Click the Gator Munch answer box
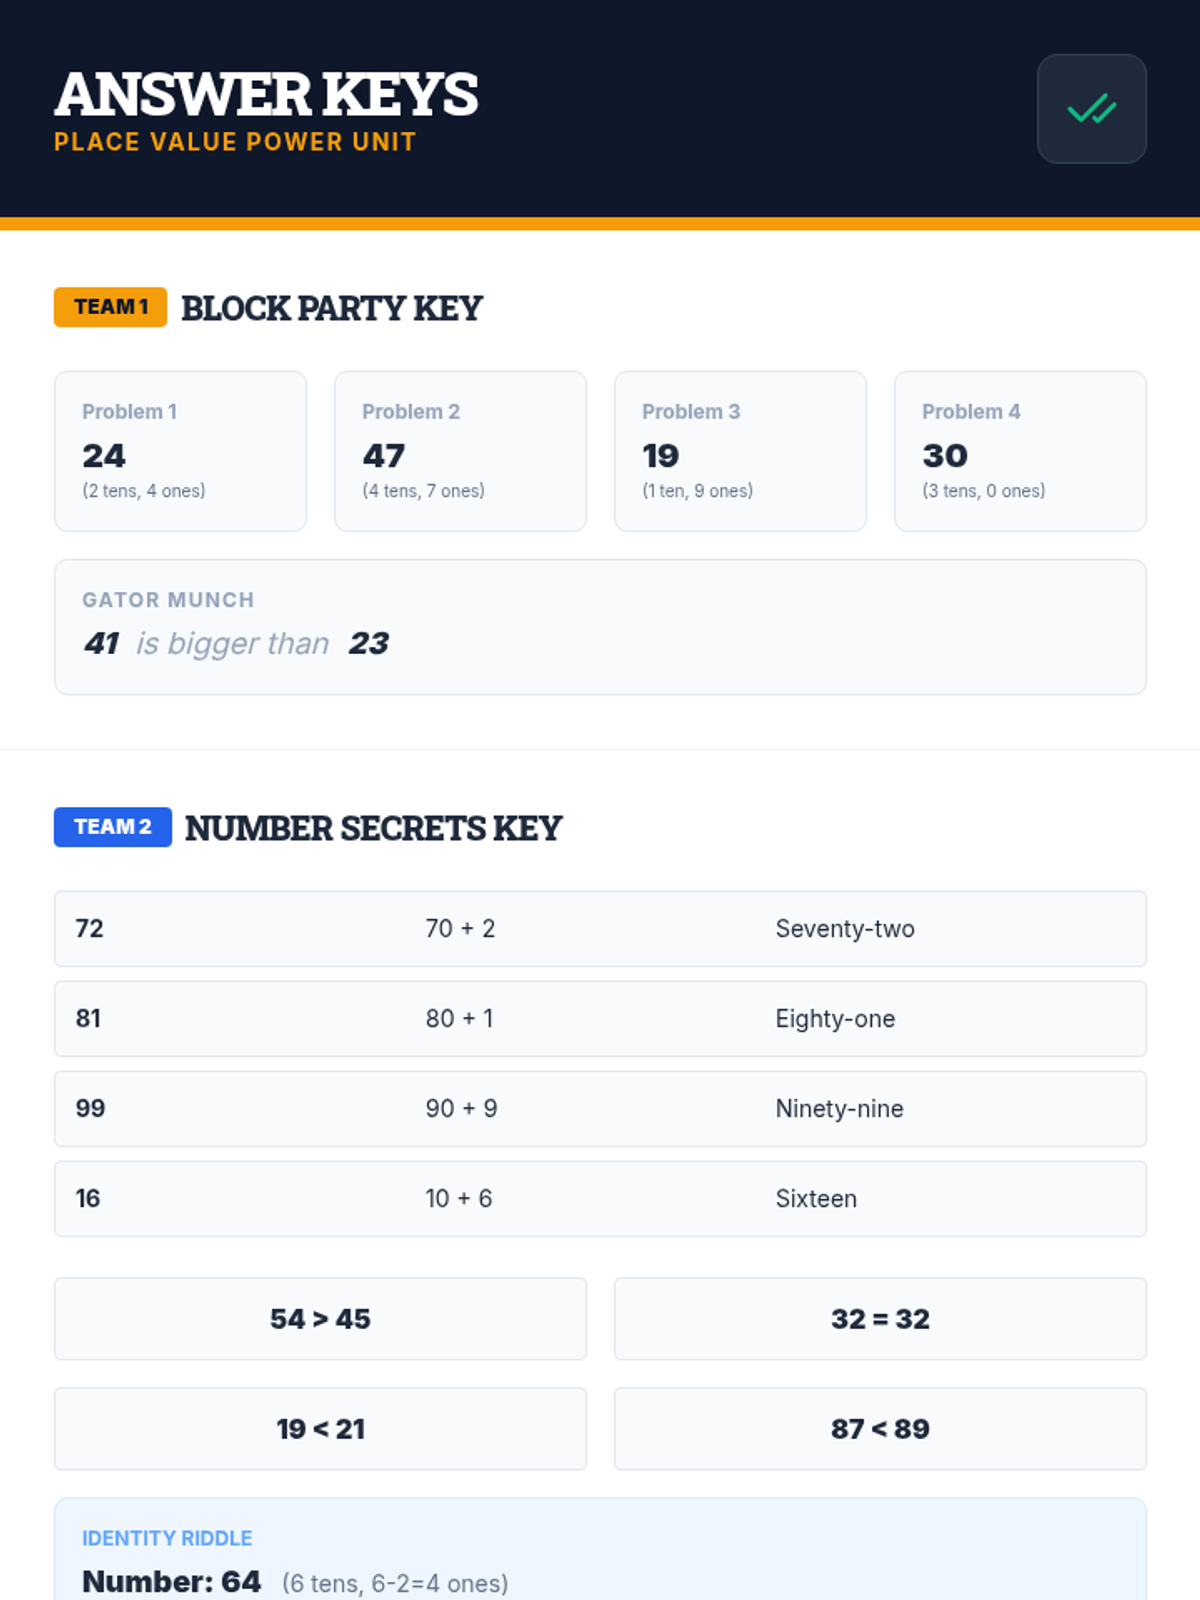The width and height of the screenshot is (1200, 1600). point(600,627)
